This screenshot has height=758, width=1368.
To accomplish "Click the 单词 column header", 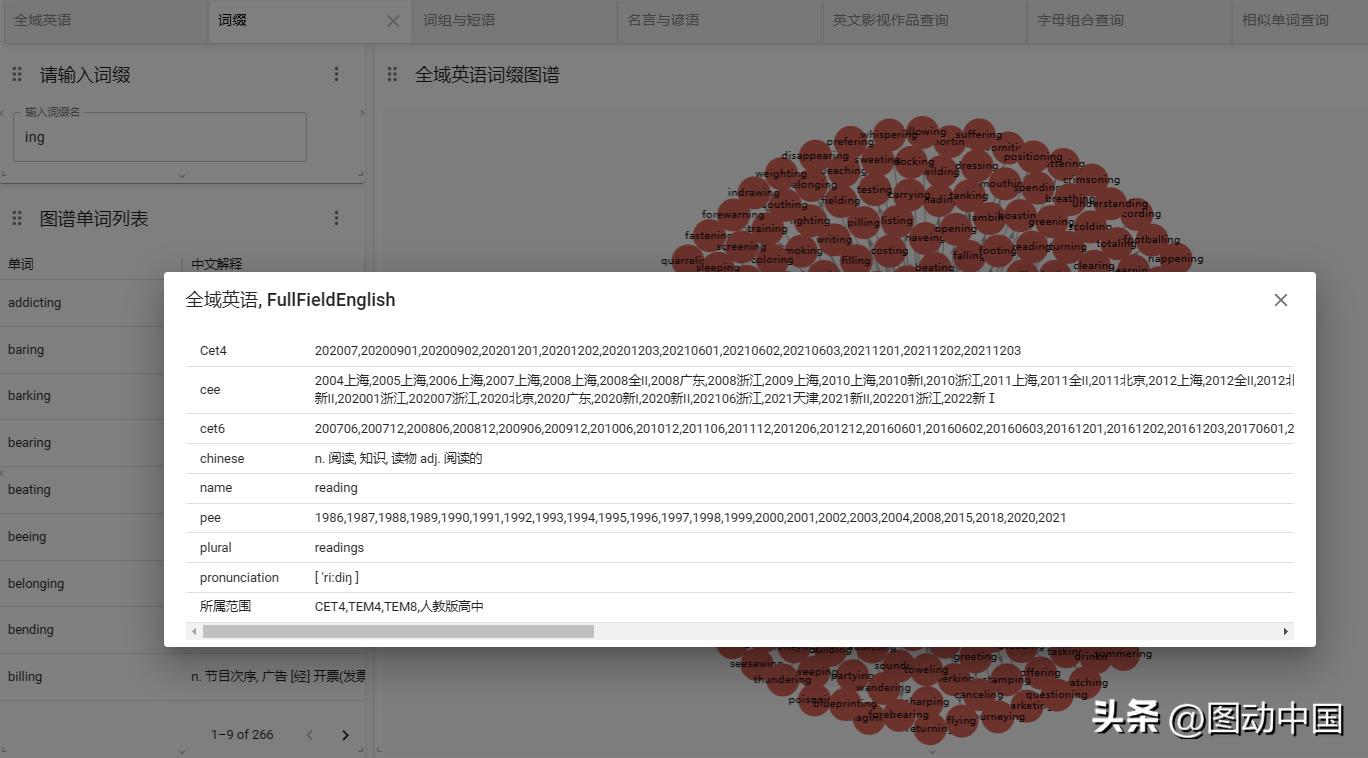I will click(x=22, y=264).
